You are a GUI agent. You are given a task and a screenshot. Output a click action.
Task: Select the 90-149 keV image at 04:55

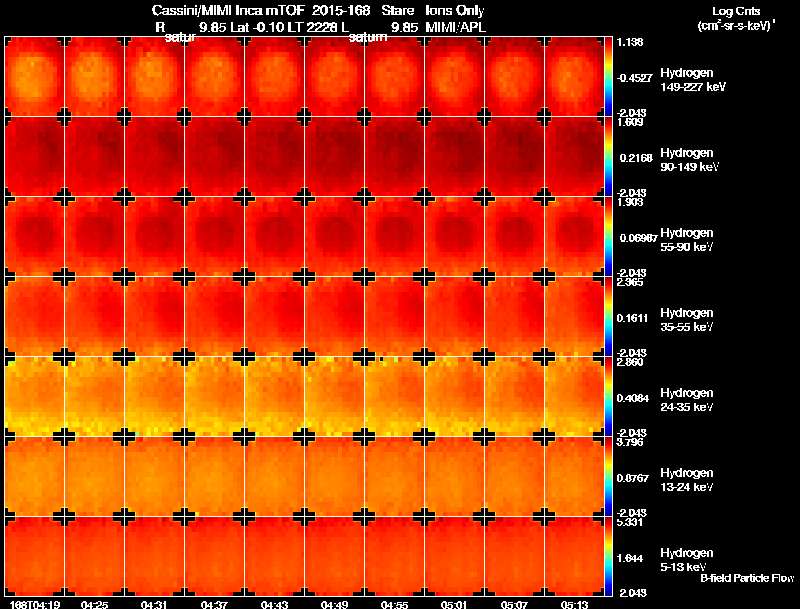pyautogui.click(x=394, y=157)
